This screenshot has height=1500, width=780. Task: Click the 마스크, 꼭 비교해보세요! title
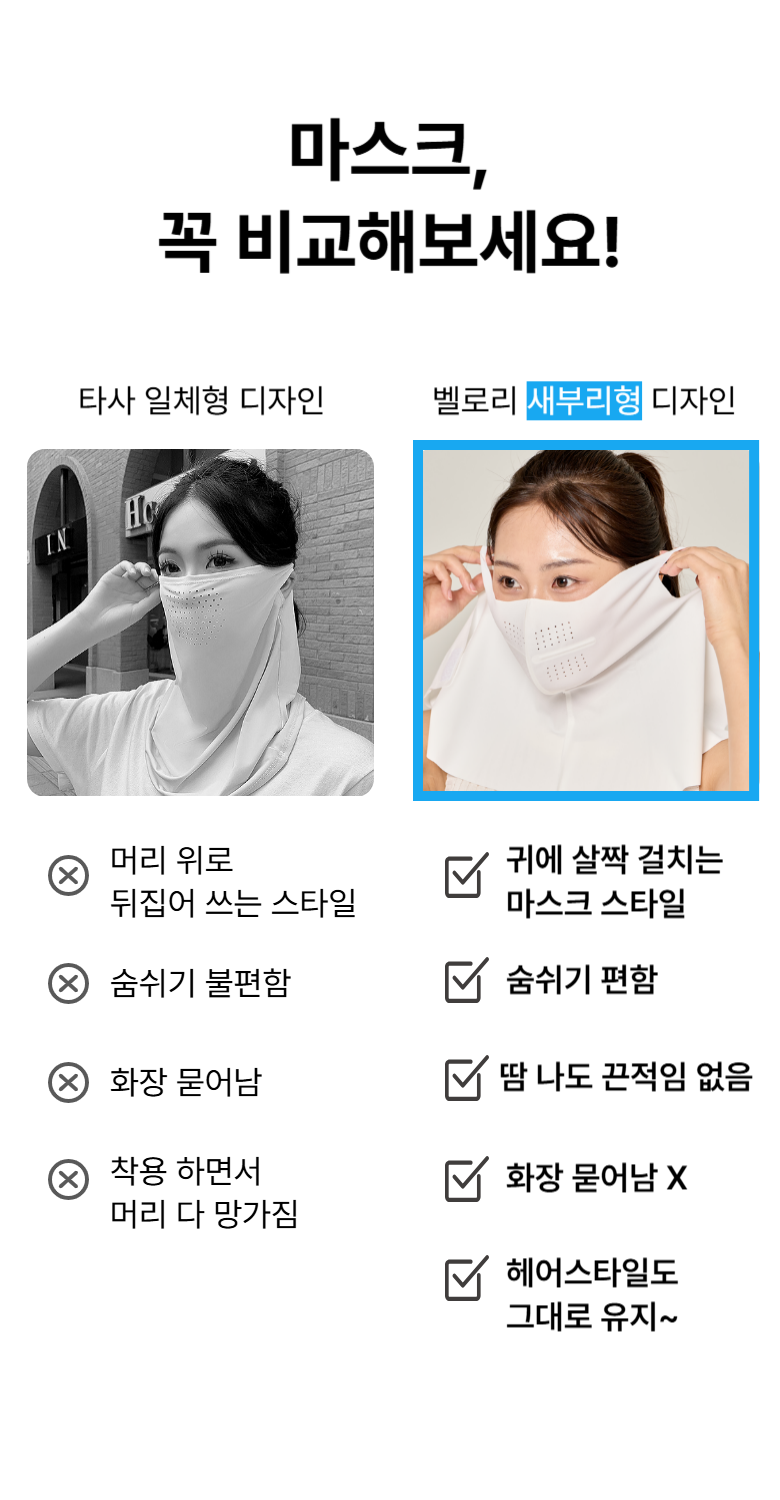(389, 197)
